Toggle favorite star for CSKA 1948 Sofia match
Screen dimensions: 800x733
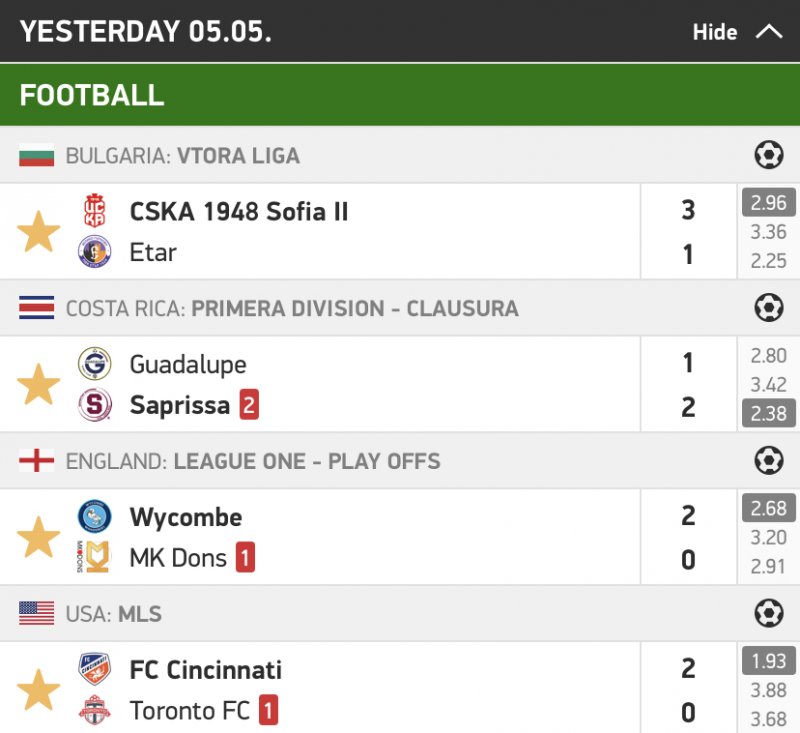(39, 232)
